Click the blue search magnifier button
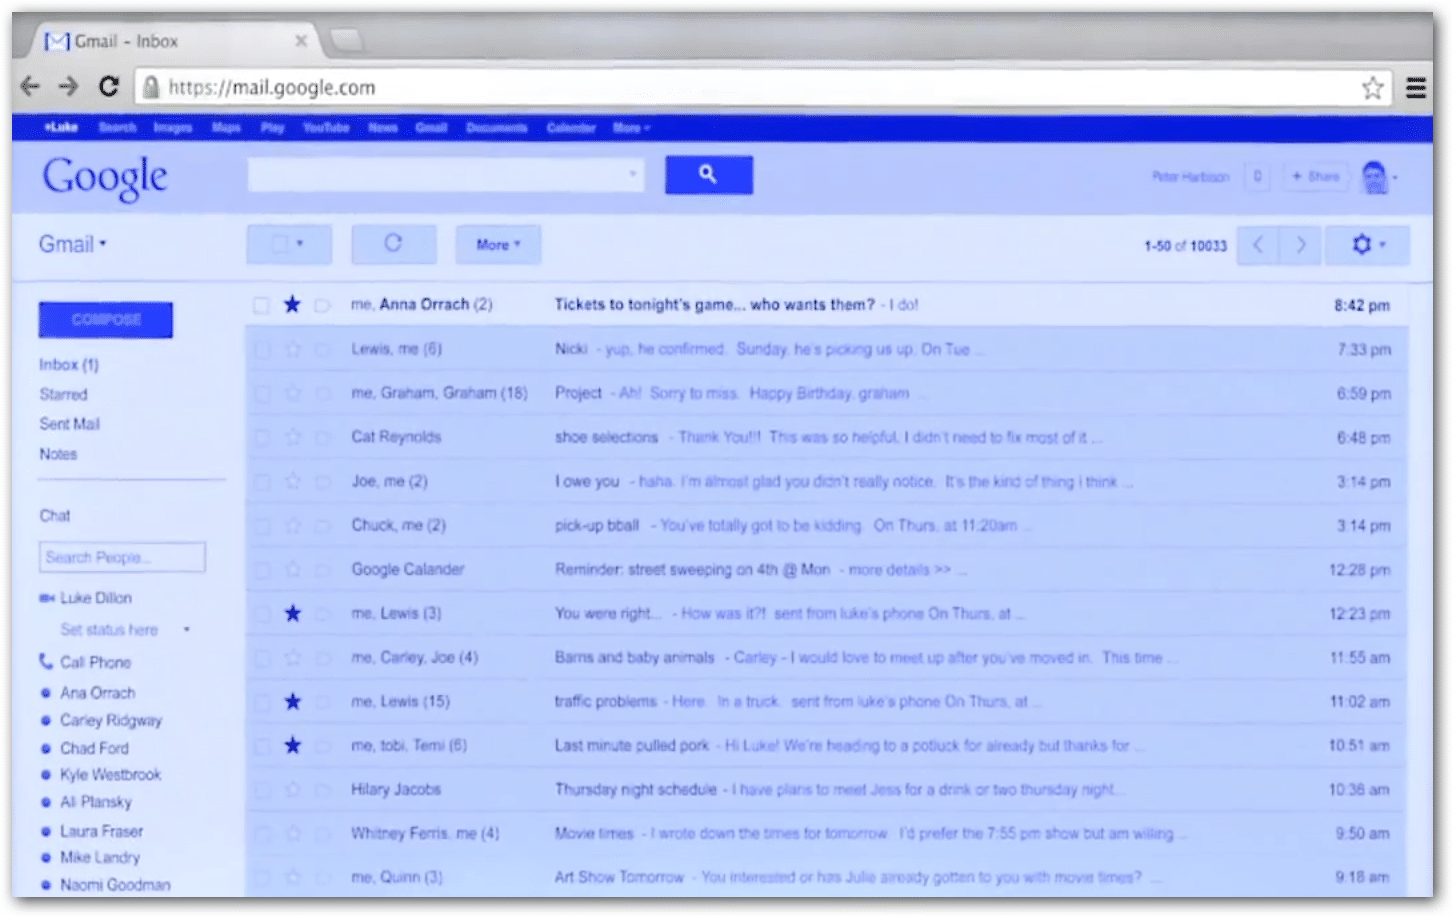 (708, 175)
